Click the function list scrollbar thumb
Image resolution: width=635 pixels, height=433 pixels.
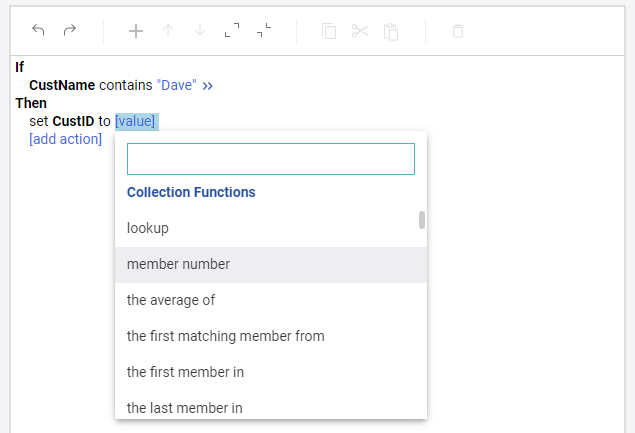coord(422,220)
